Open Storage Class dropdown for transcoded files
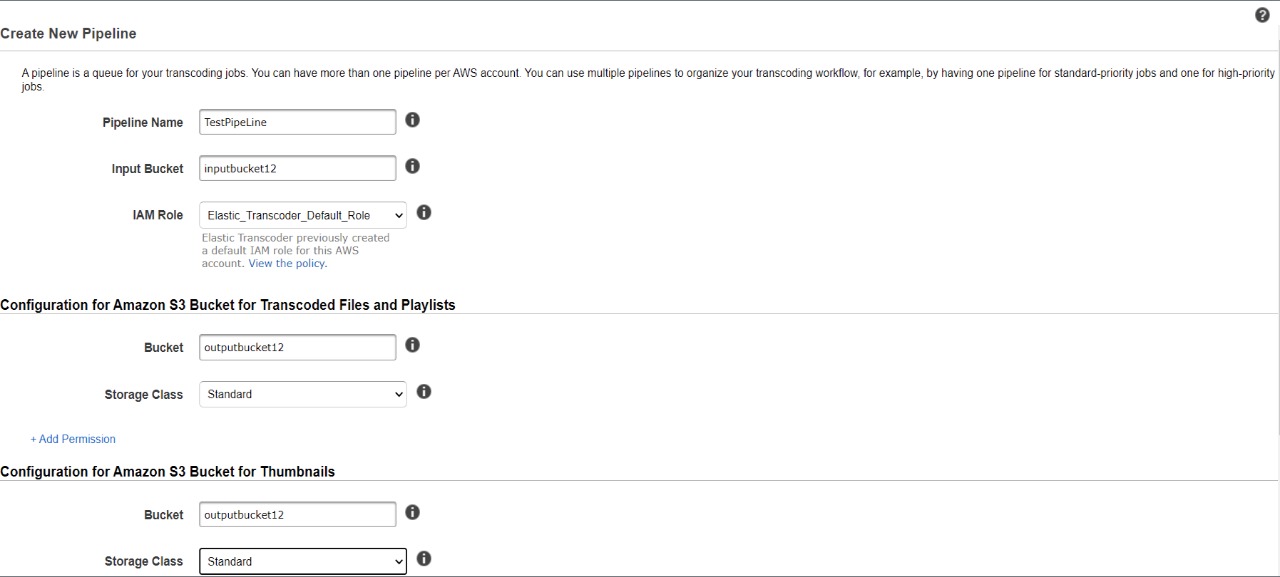The height and width of the screenshot is (577, 1280). click(303, 394)
